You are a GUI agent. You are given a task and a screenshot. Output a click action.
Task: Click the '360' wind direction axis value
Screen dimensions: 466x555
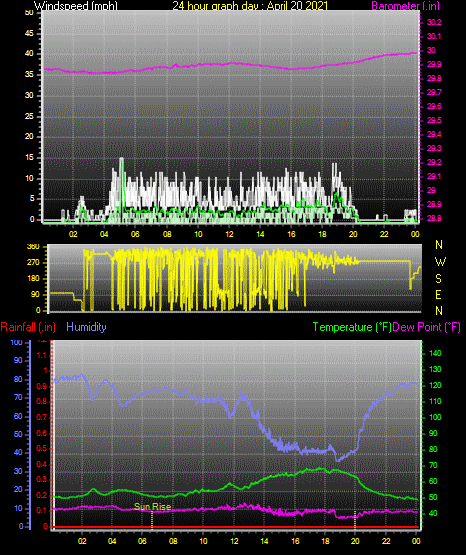(x=33, y=247)
